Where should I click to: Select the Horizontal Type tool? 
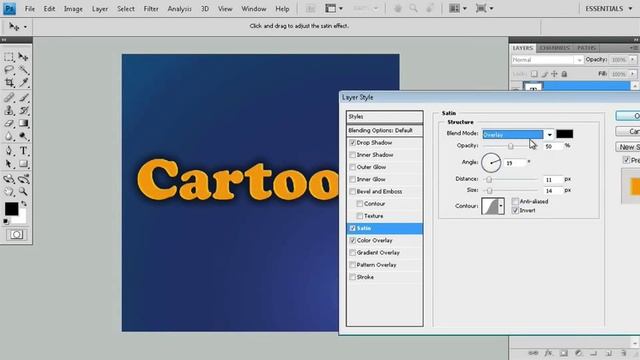(x=23, y=151)
